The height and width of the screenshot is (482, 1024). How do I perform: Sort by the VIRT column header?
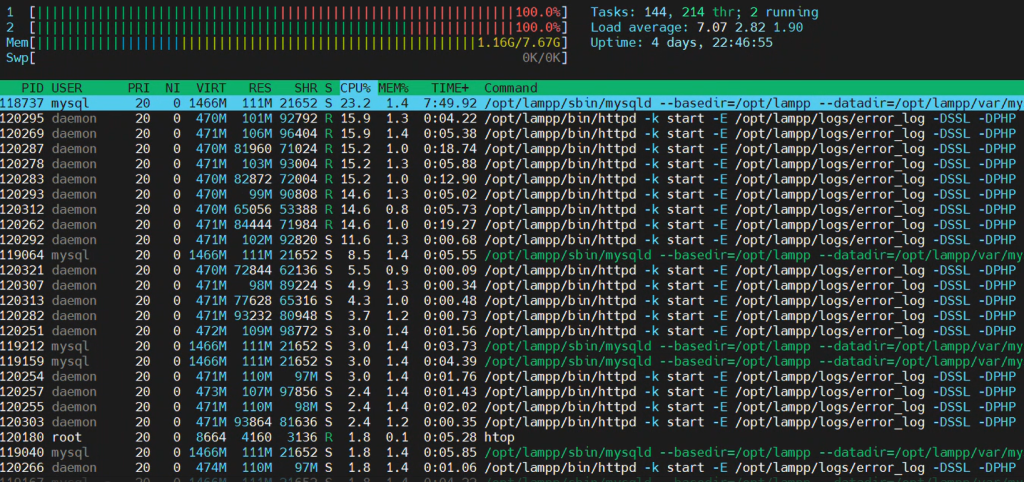coord(211,88)
